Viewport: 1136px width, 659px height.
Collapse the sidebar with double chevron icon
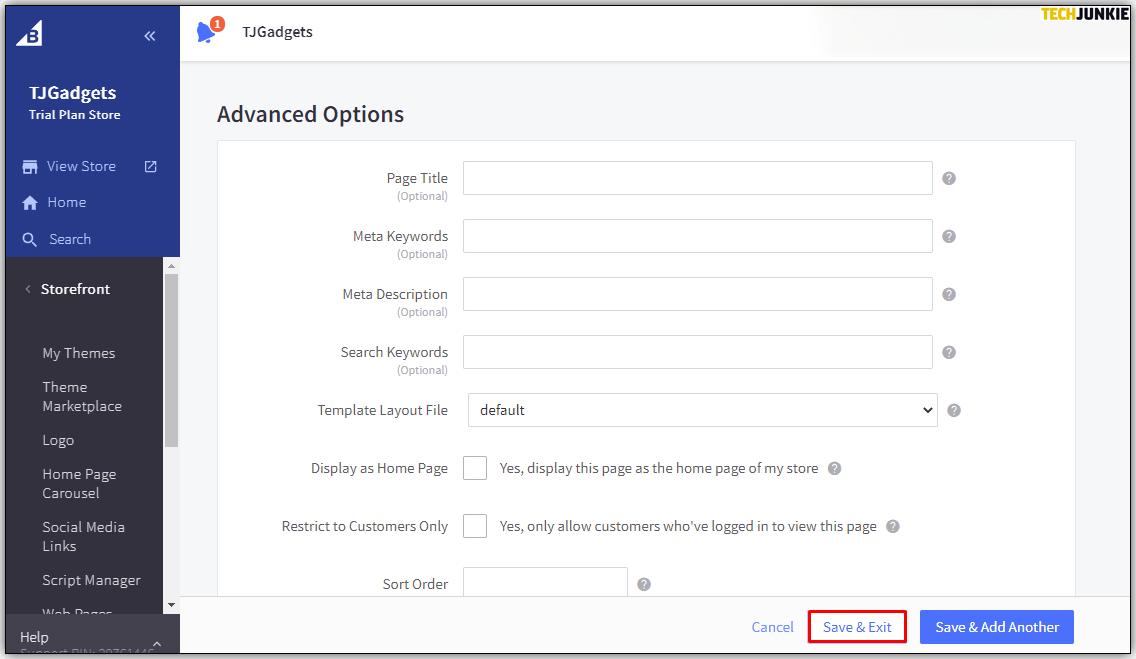click(150, 36)
